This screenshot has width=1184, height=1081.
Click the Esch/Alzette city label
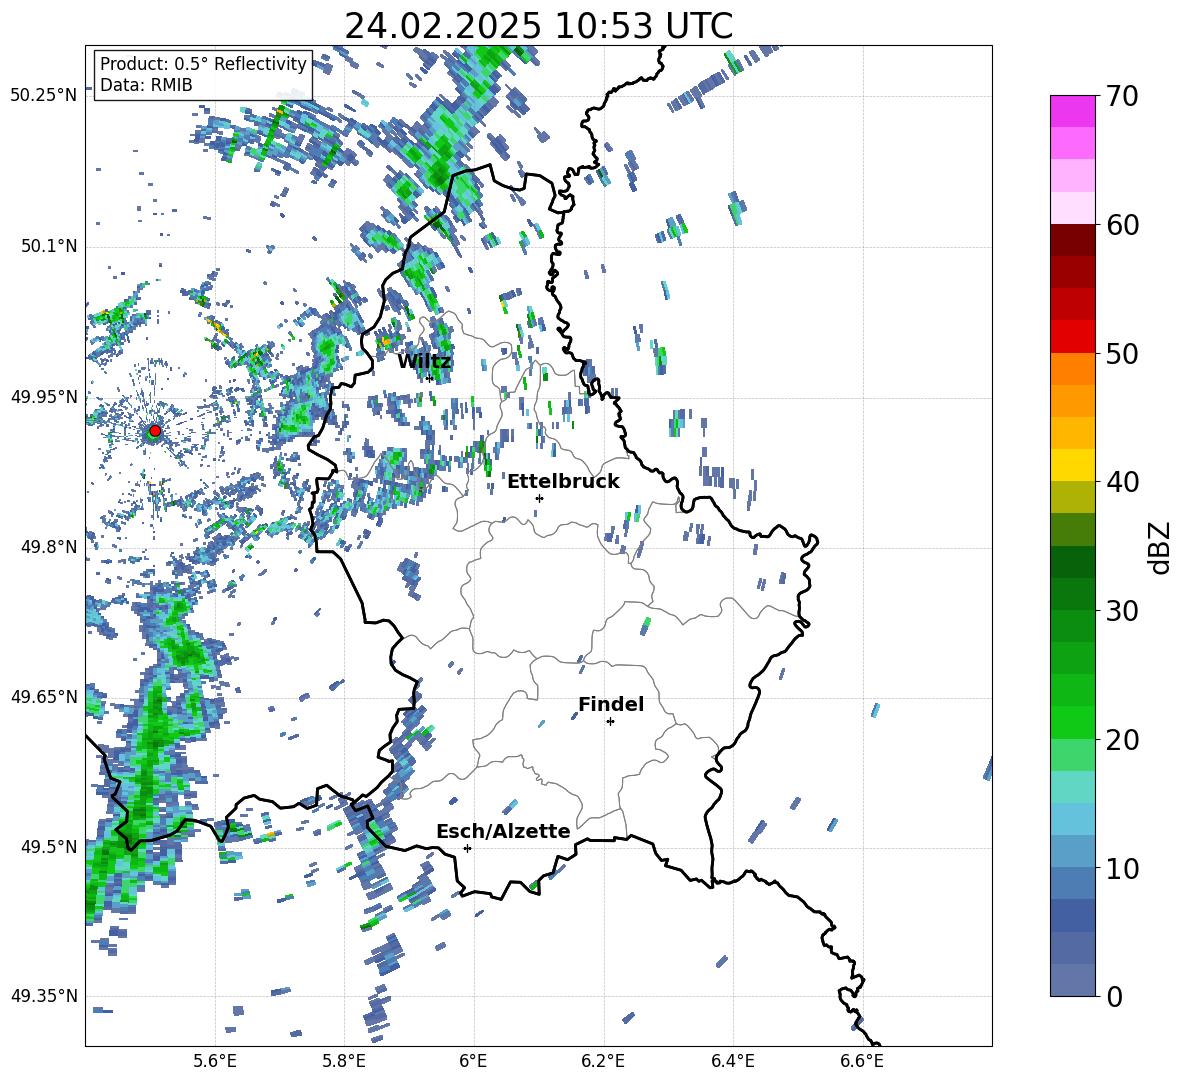(503, 831)
